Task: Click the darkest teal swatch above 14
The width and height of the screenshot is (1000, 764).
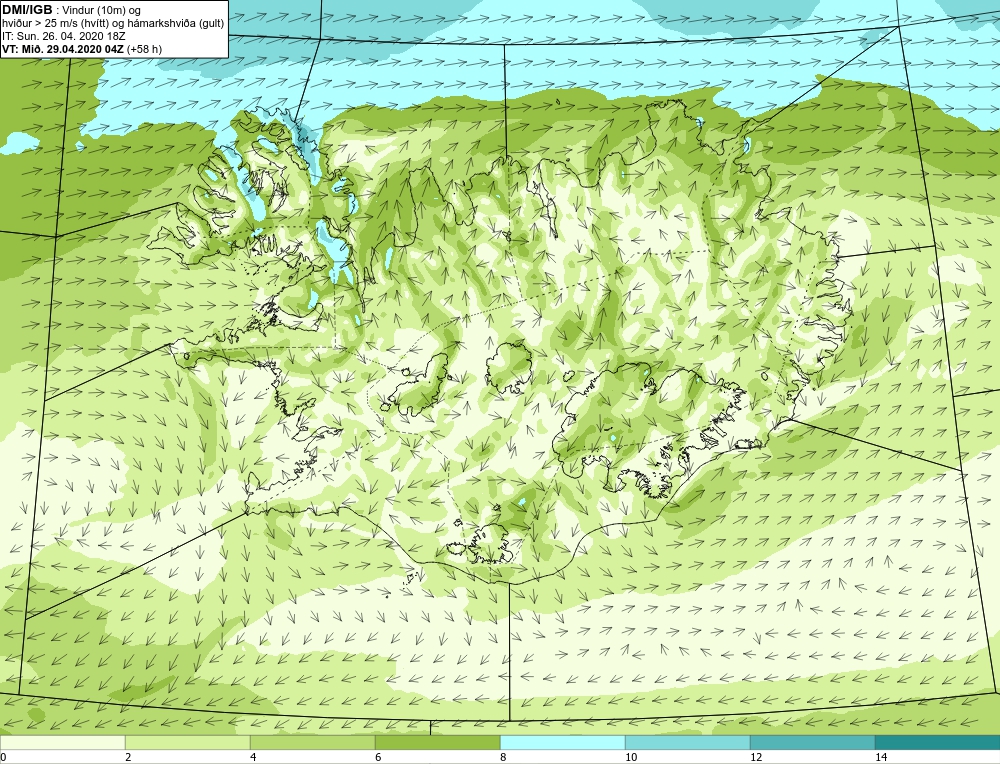Action: pyautogui.click(x=938, y=742)
